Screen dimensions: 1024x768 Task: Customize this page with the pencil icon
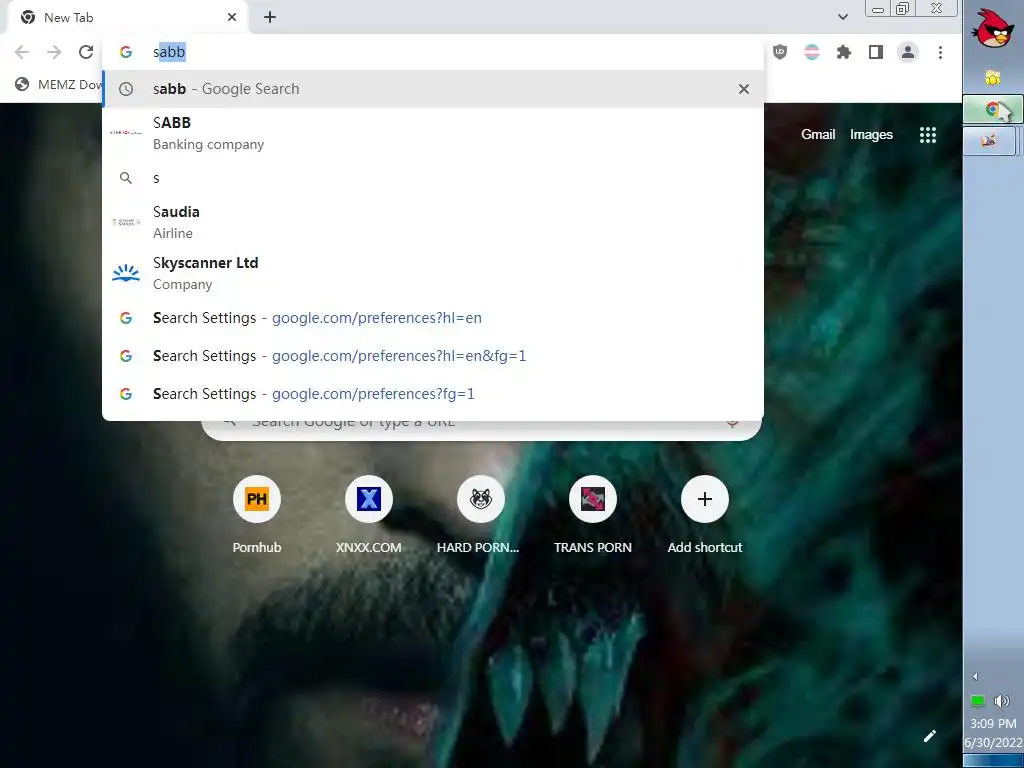point(930,736)
